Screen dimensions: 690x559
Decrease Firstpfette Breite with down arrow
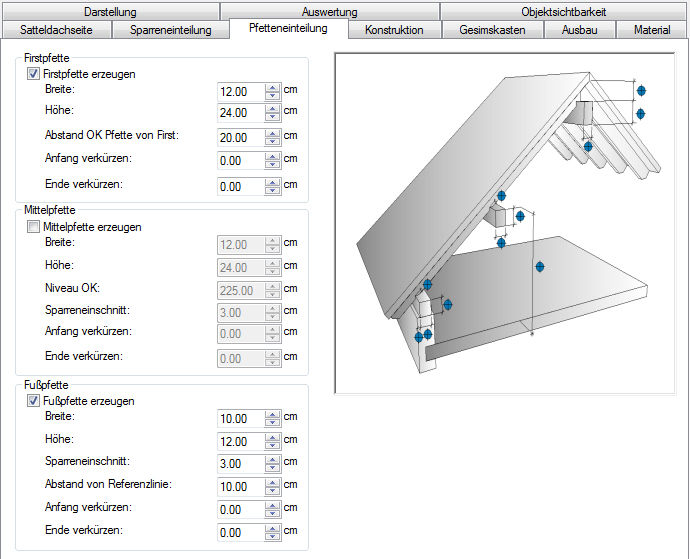273,96
